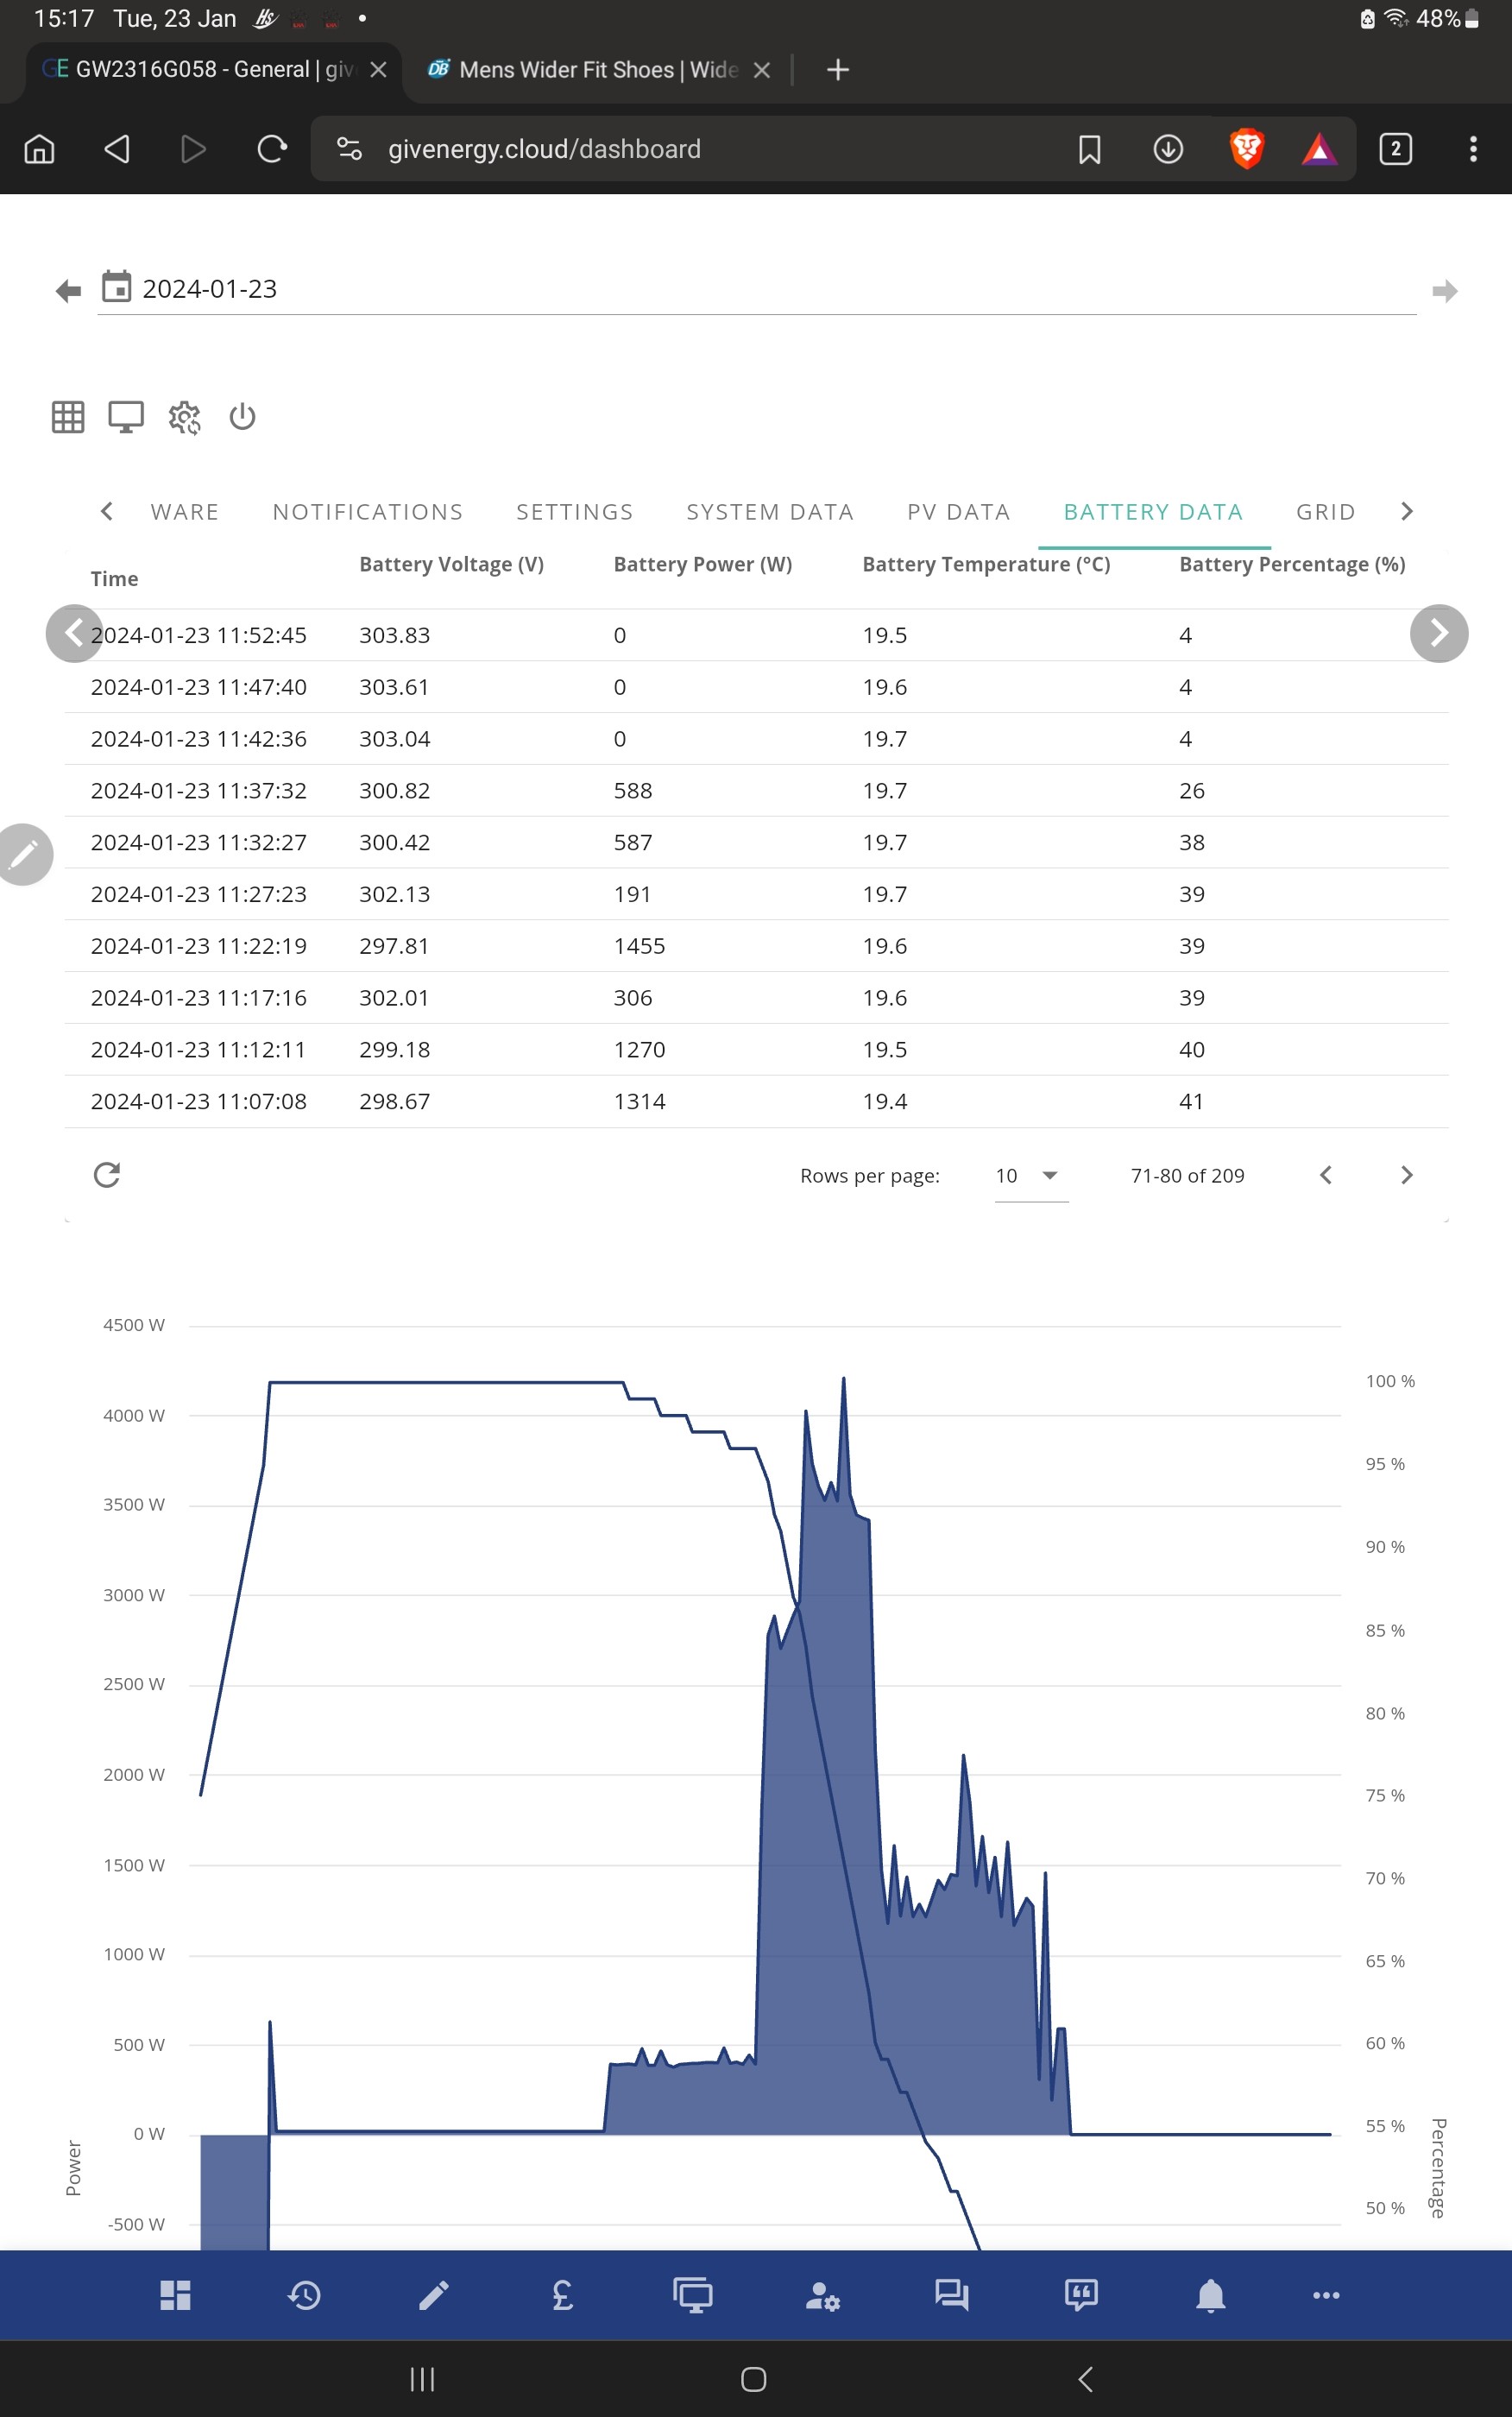
Task: Expand the rows per page dropdown
Action: [1031, 1176]
